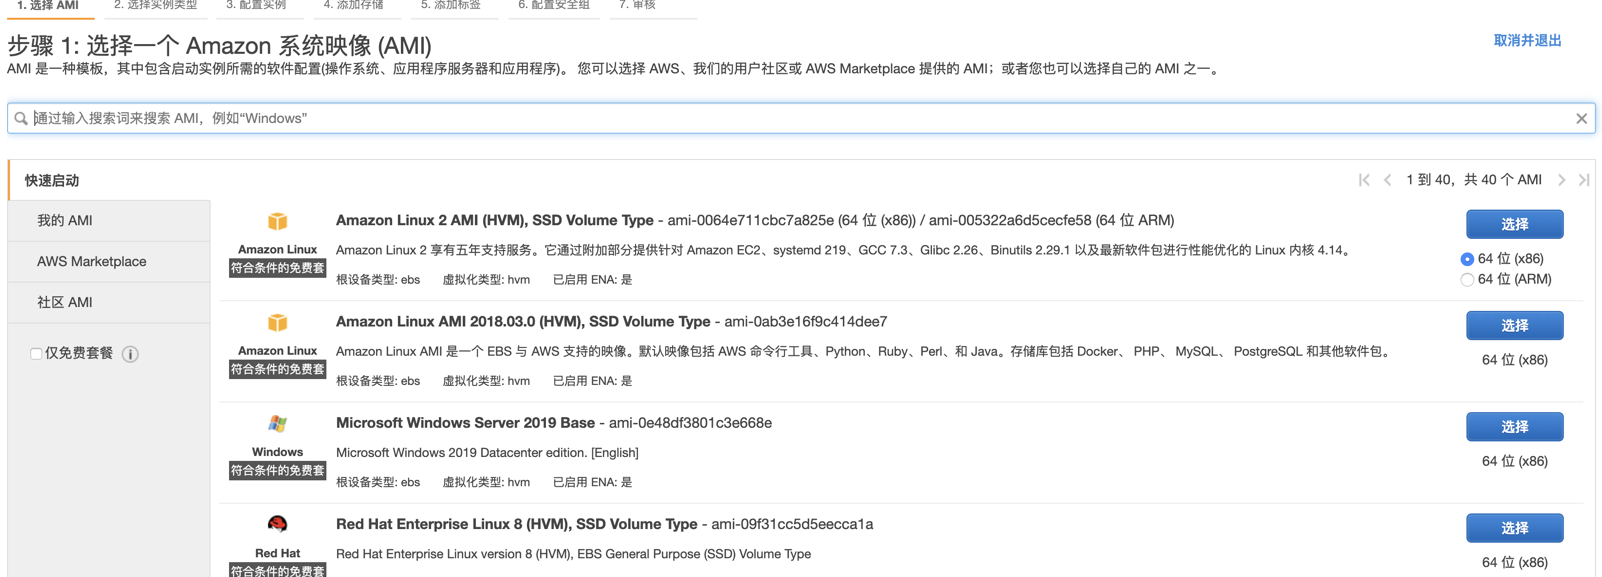1602x577 pixels.
Task: Go to next AMI page
Action: (1561, 180)
